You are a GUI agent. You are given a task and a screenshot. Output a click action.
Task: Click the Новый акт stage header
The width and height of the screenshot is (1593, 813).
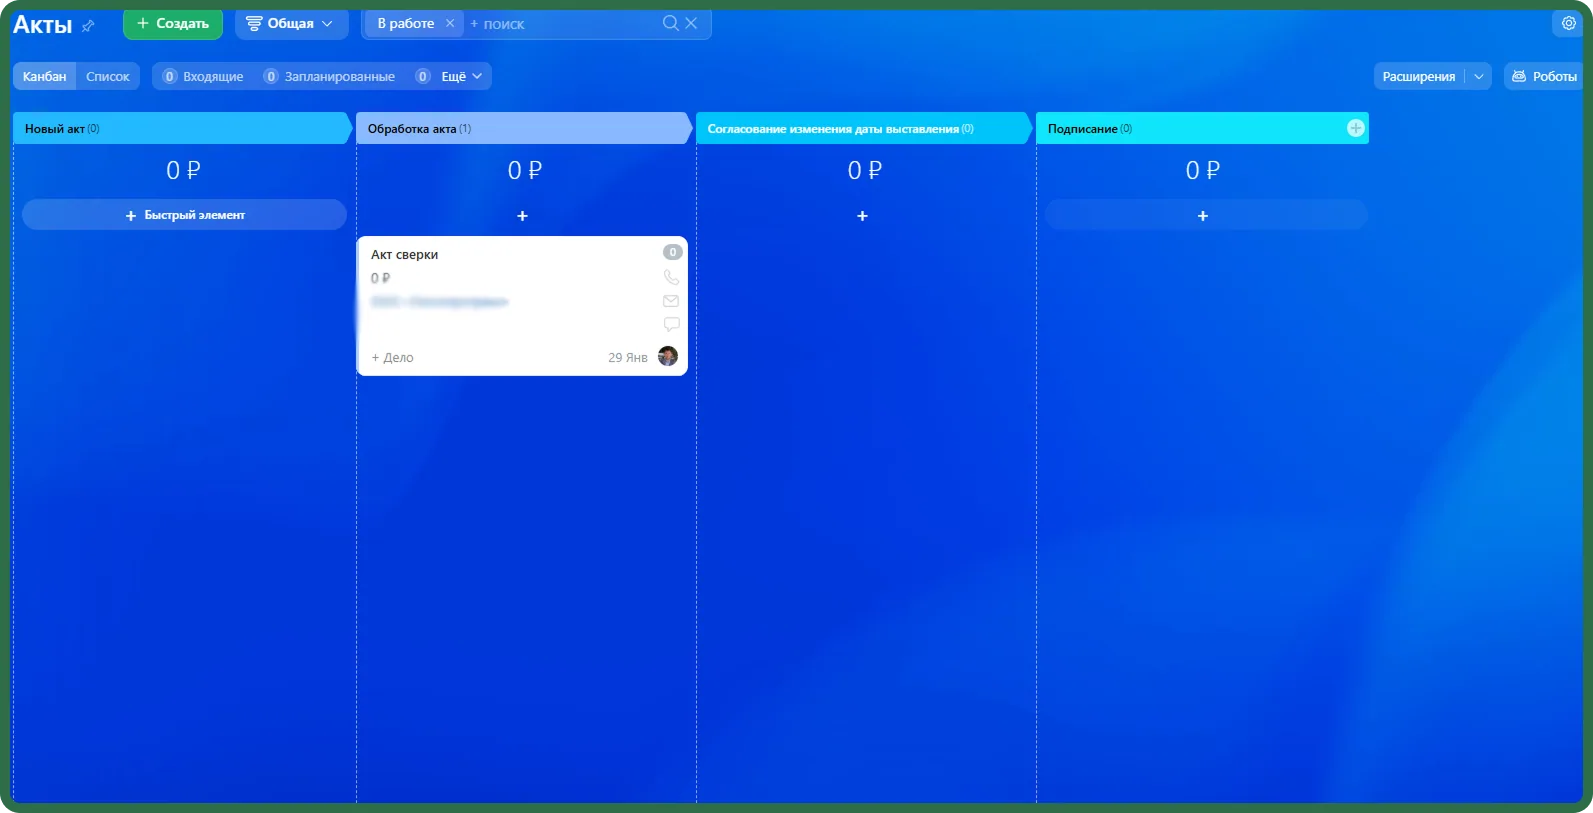coord(181,128)
